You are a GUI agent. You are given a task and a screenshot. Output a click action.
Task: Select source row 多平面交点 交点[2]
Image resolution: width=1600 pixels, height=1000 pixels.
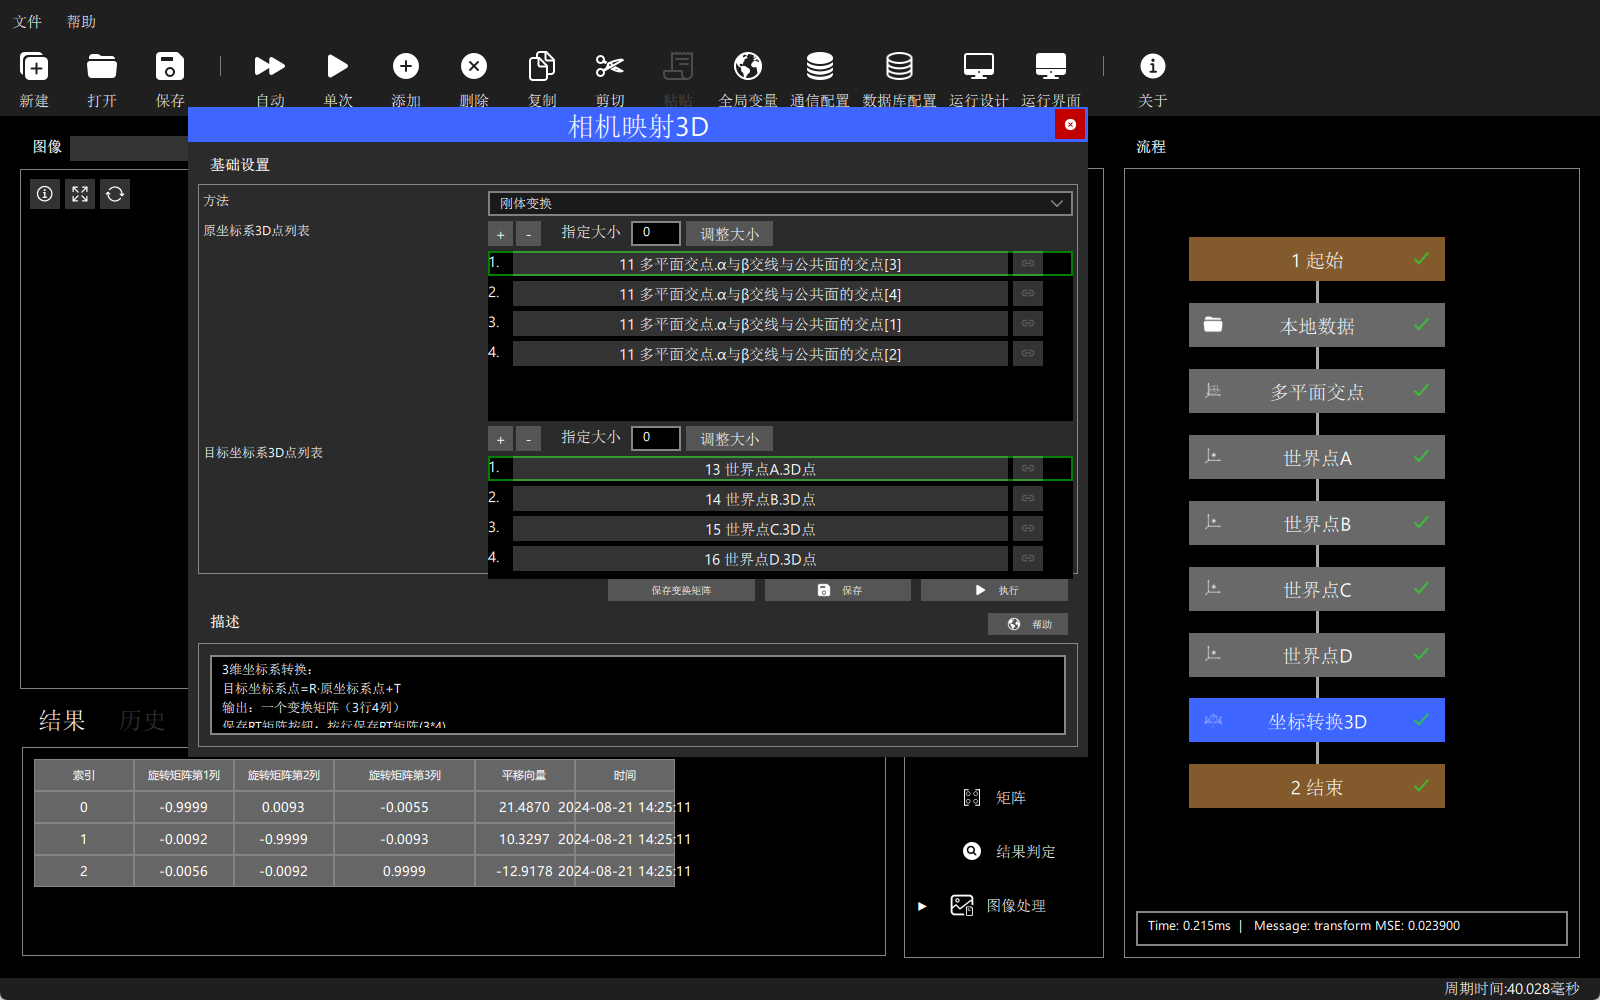760,354
